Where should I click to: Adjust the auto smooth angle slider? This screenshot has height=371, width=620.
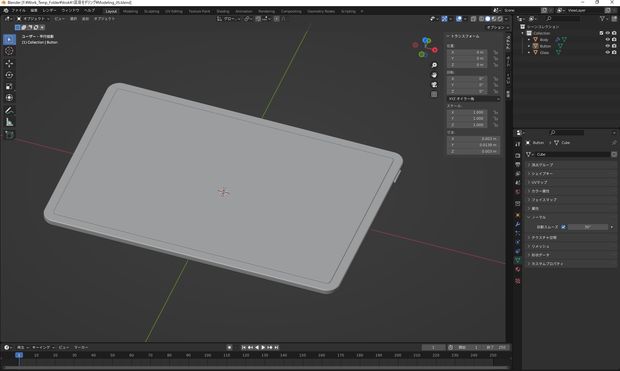click(x=588, y=227)
